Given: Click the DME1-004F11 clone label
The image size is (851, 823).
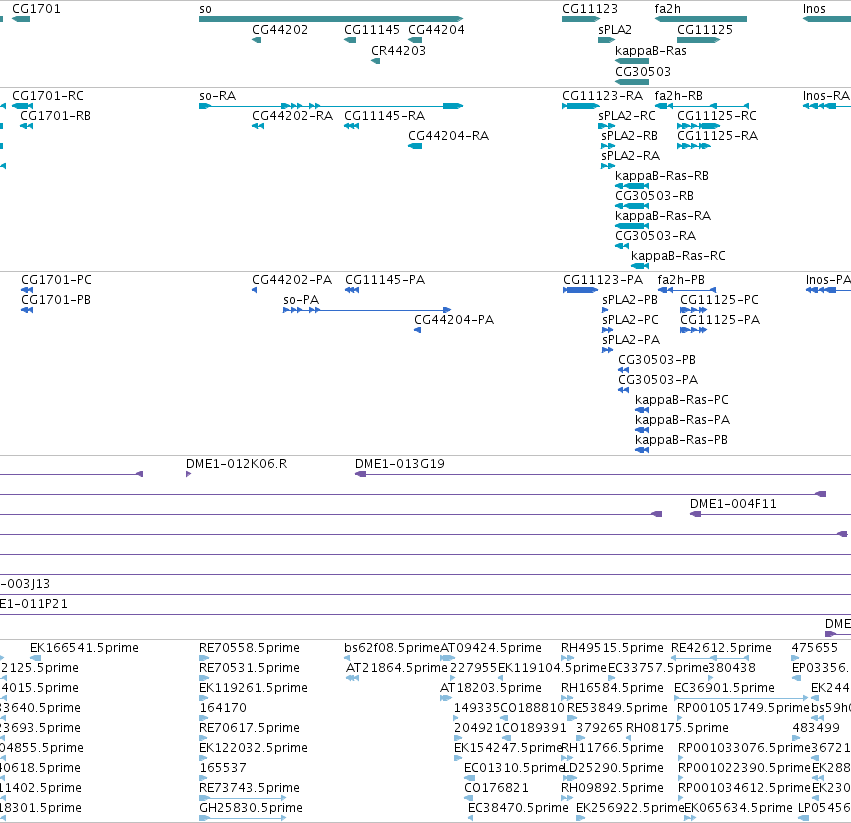Looking at the screenshot, I should tap(733, 504).
